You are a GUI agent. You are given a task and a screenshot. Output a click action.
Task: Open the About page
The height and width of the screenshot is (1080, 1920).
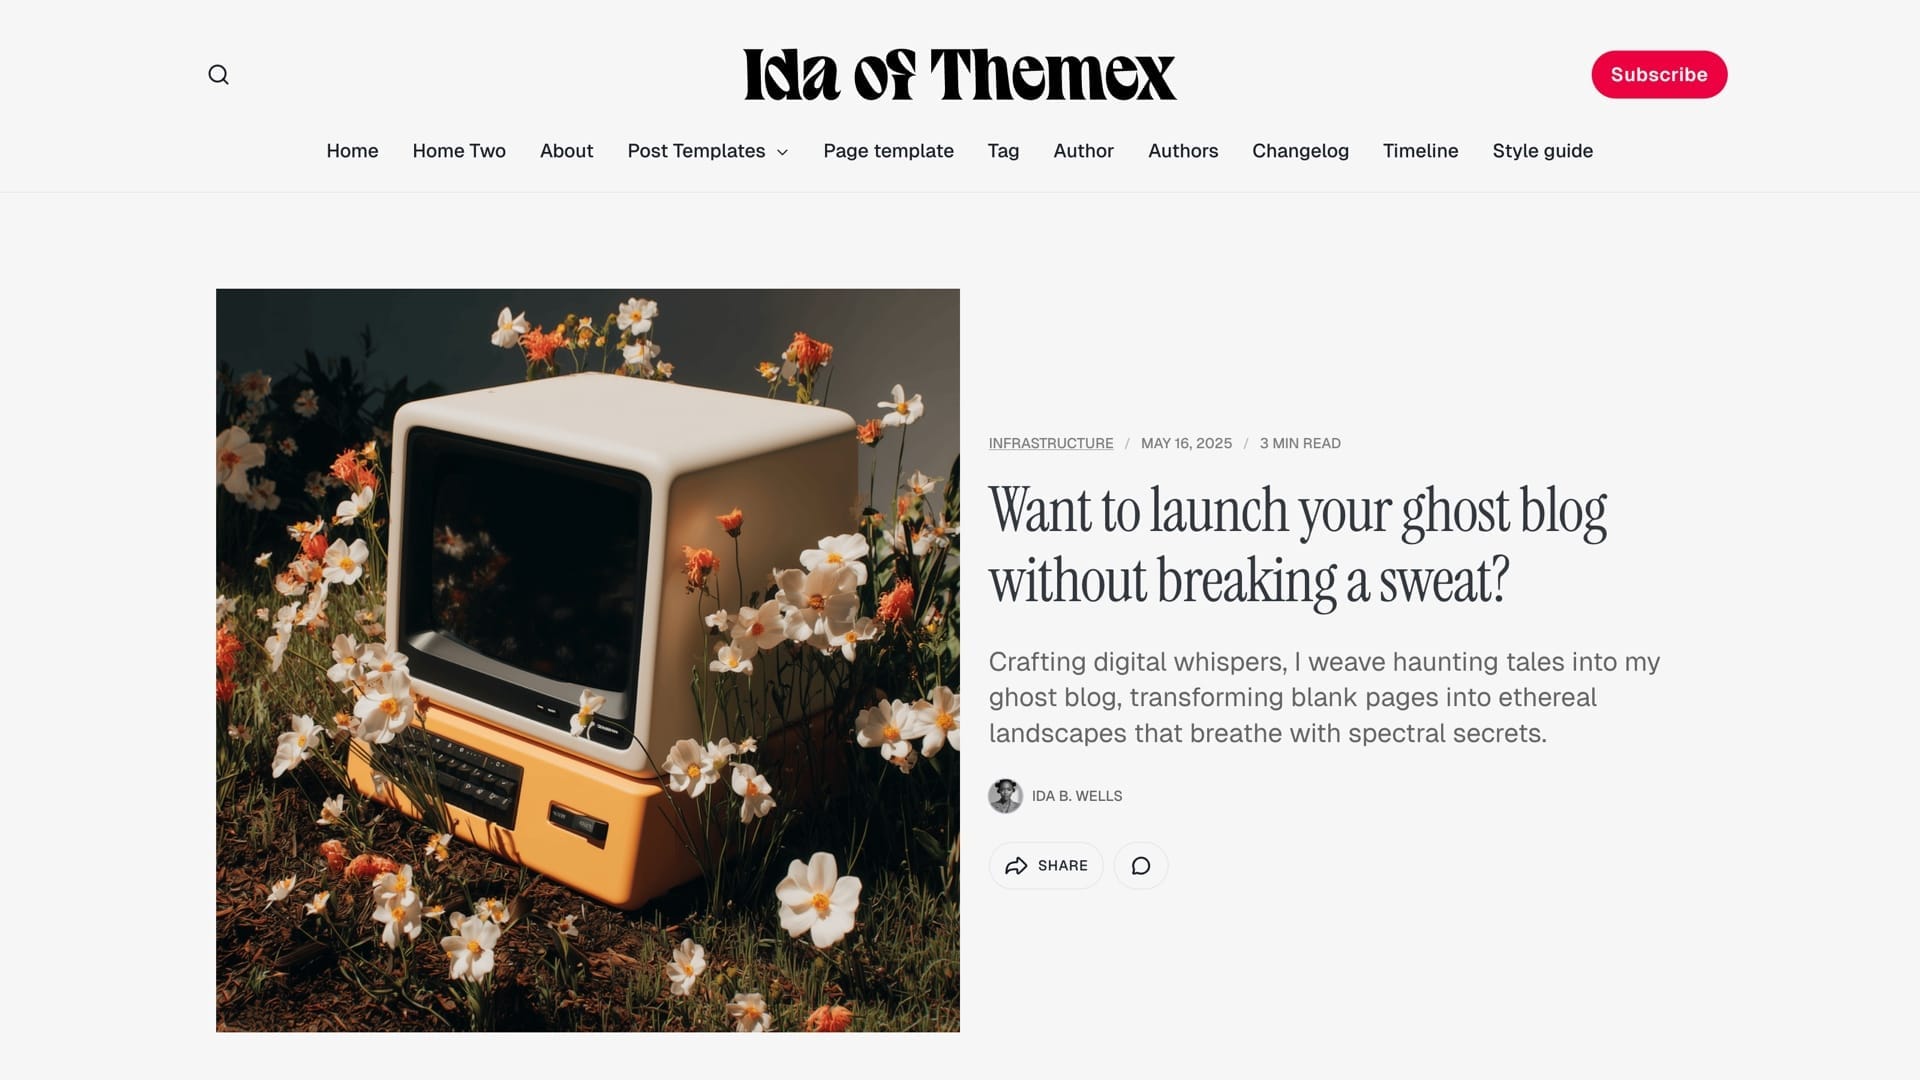(x=566, y=151)
